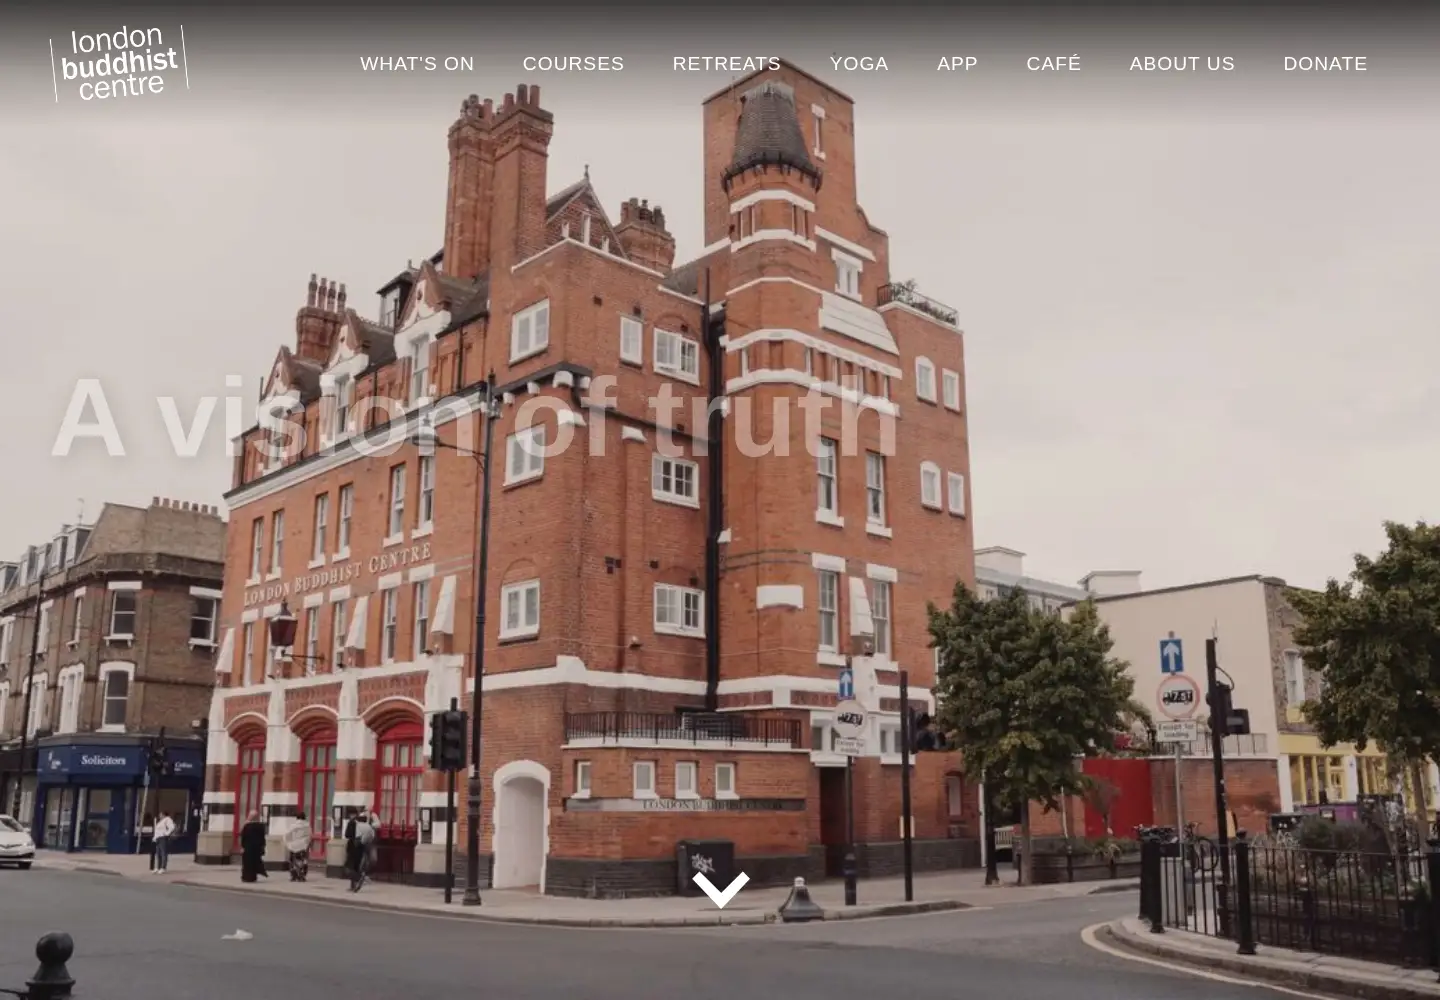This screenshot has height=1000, width=1440.
Task: Open the What's On menu
Action: click(417, 63)
